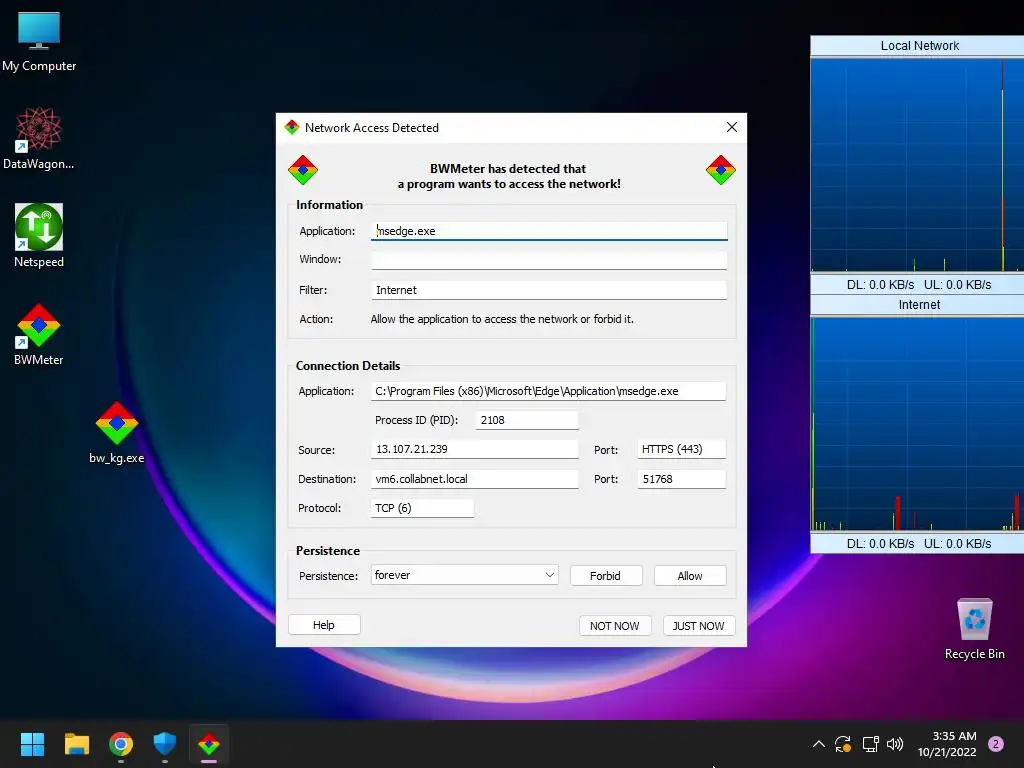The height and width of the screenshot is (768, 1024).
Task: Launch the Netspeed desktop shortcut
Action: point(39,235)
